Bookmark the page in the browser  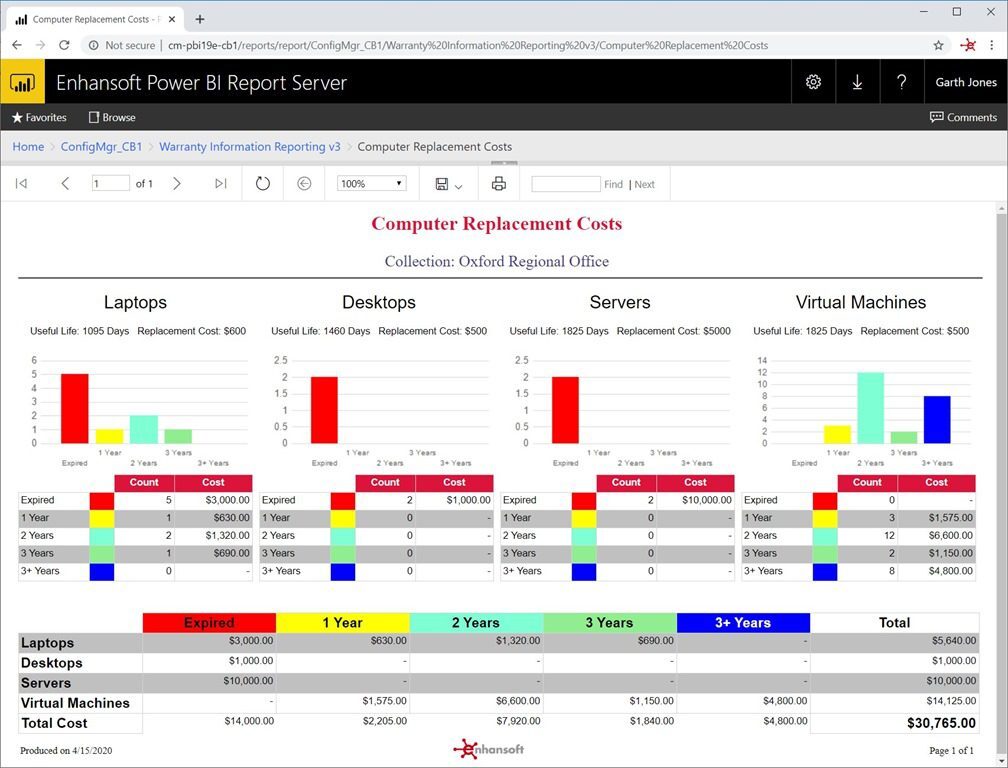938,45
